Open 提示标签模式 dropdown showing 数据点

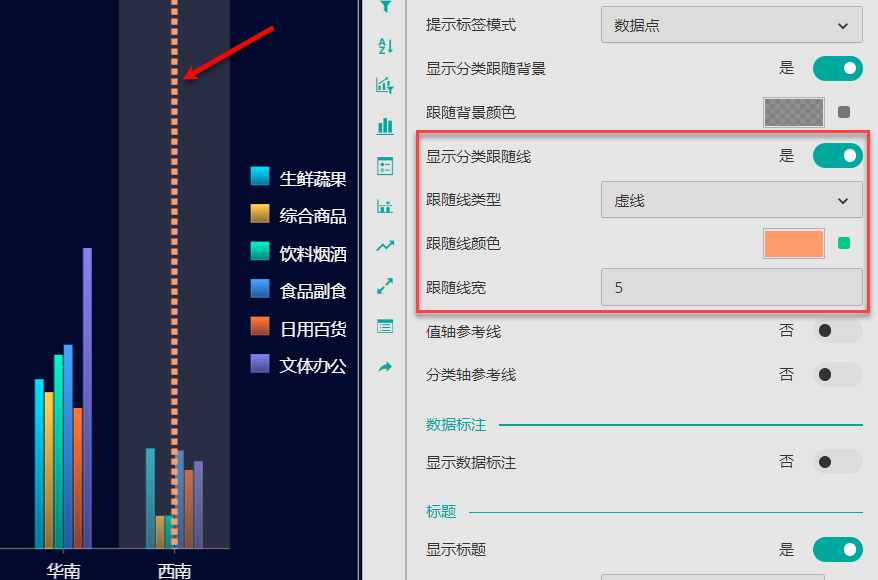tap(731, 25)
